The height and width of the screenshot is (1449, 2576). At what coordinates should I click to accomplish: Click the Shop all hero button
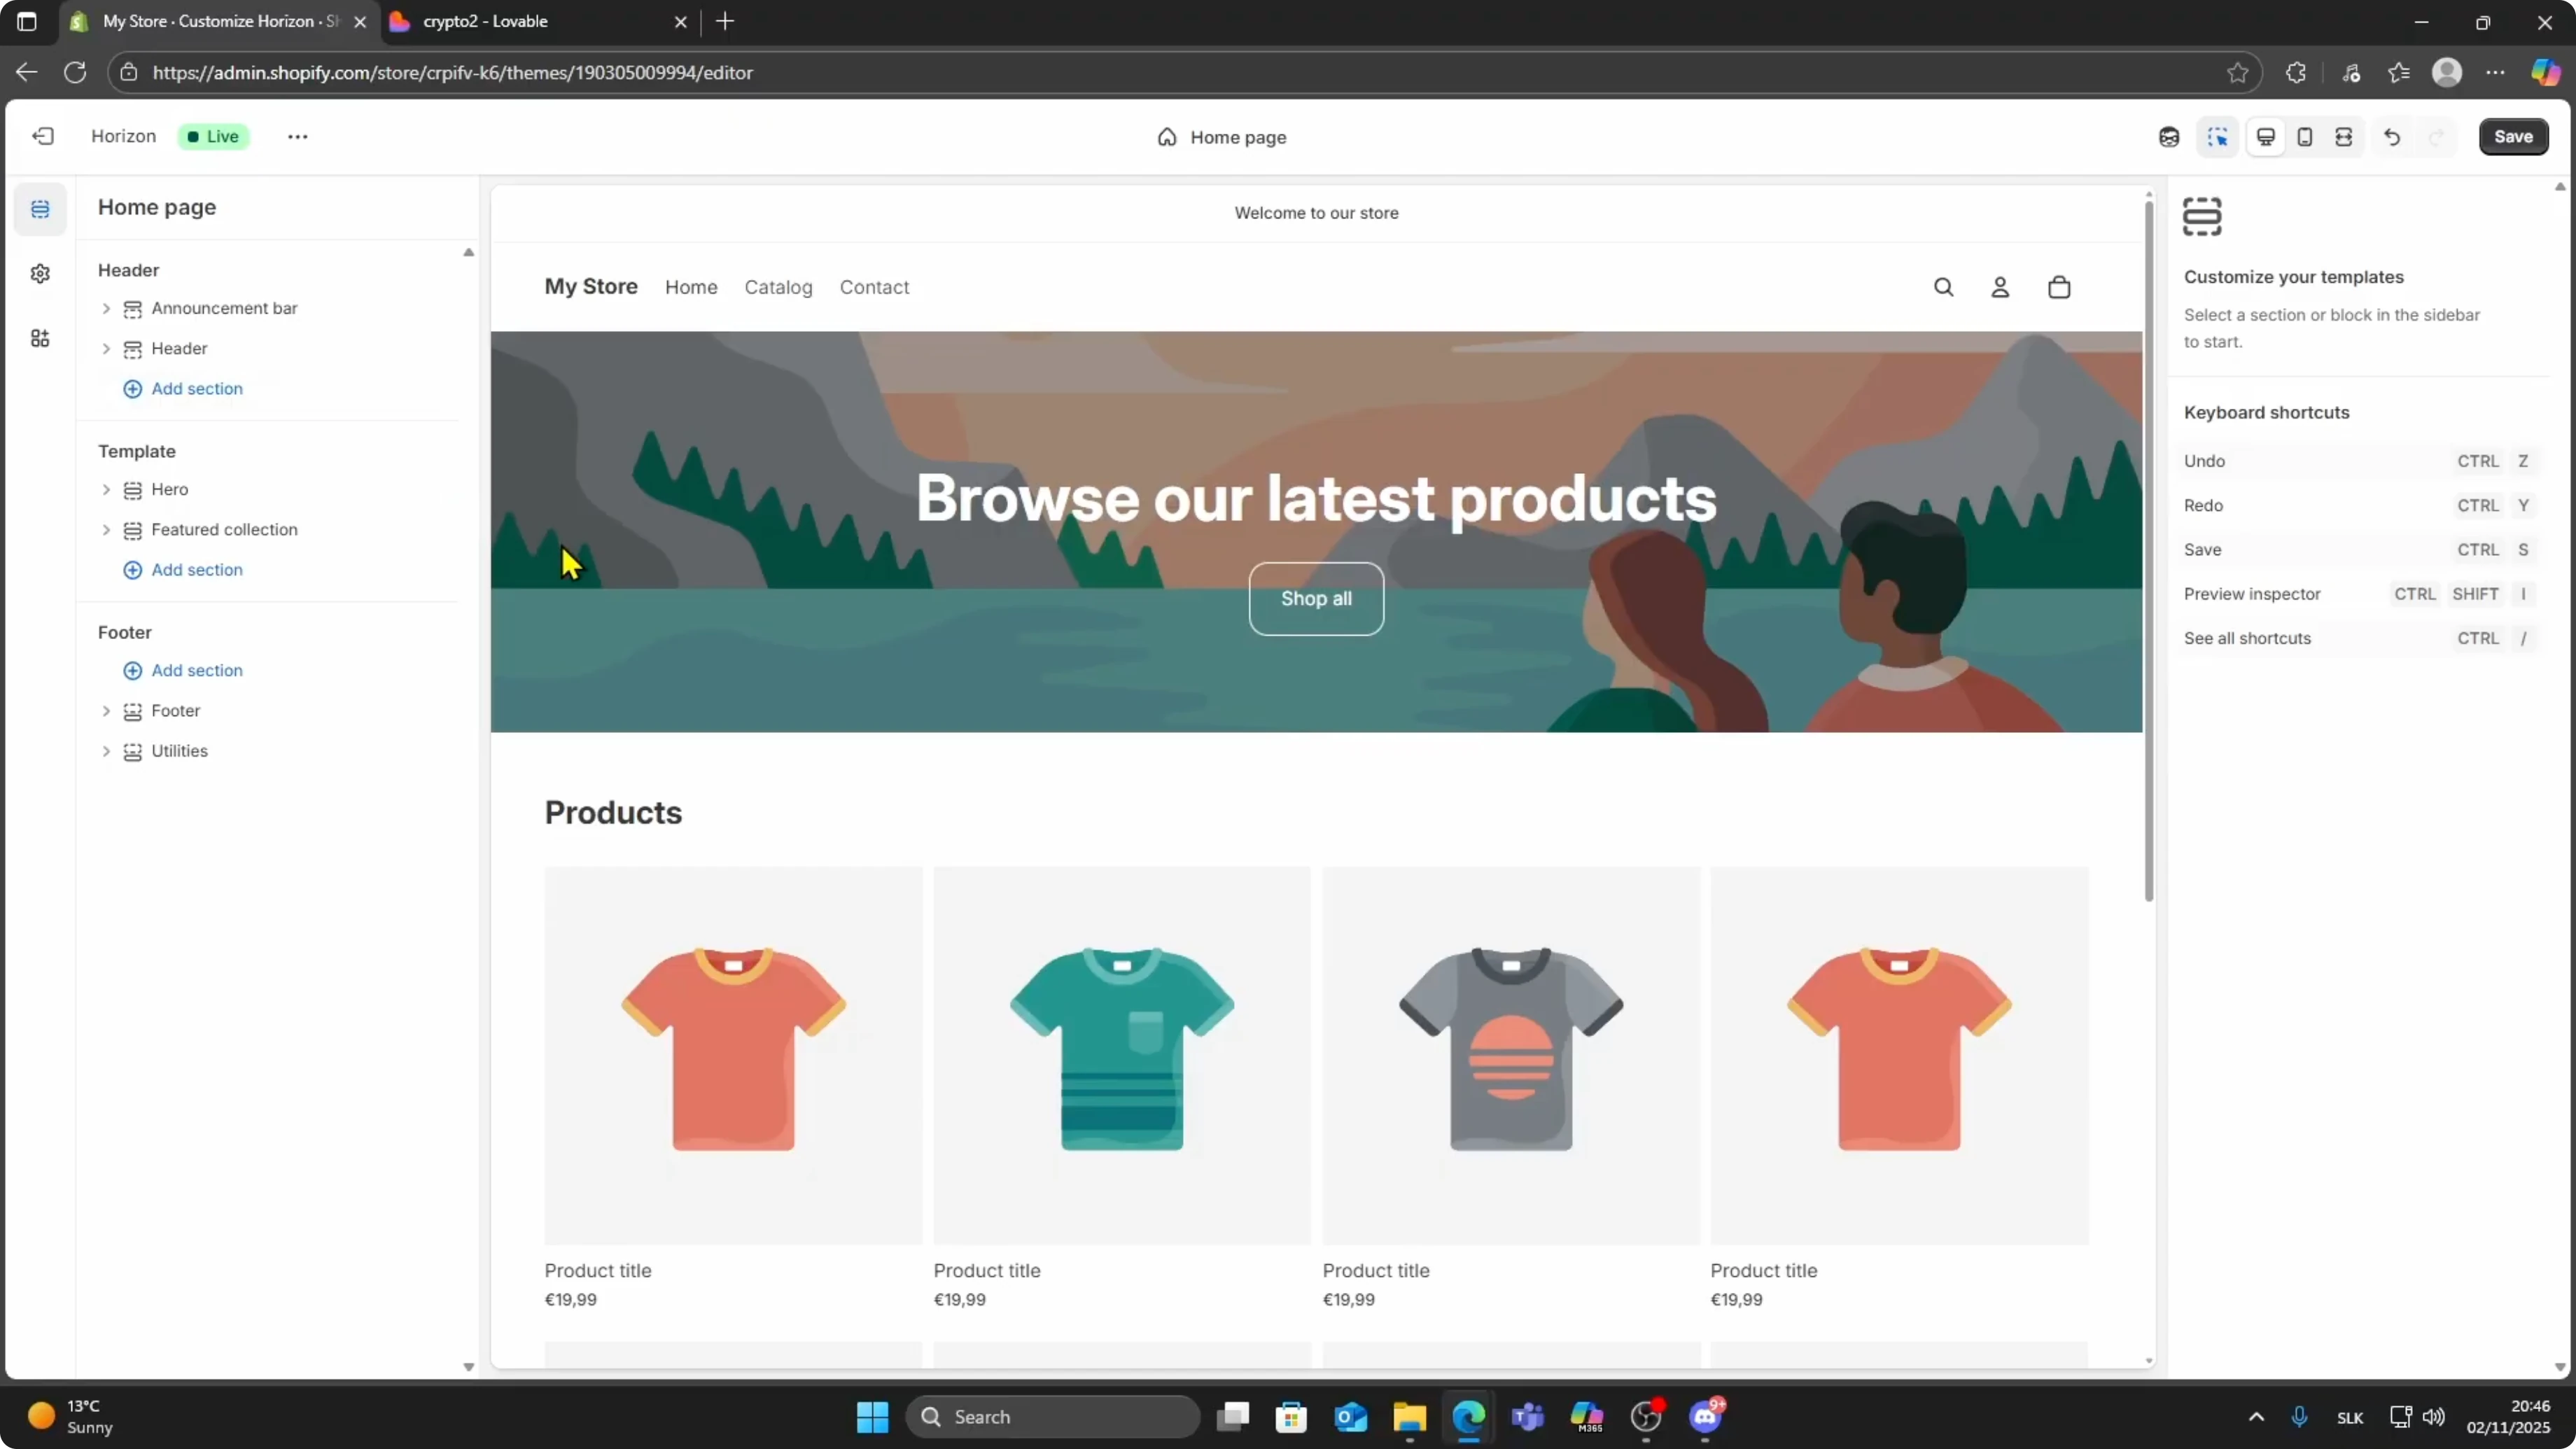point(1316,598)
